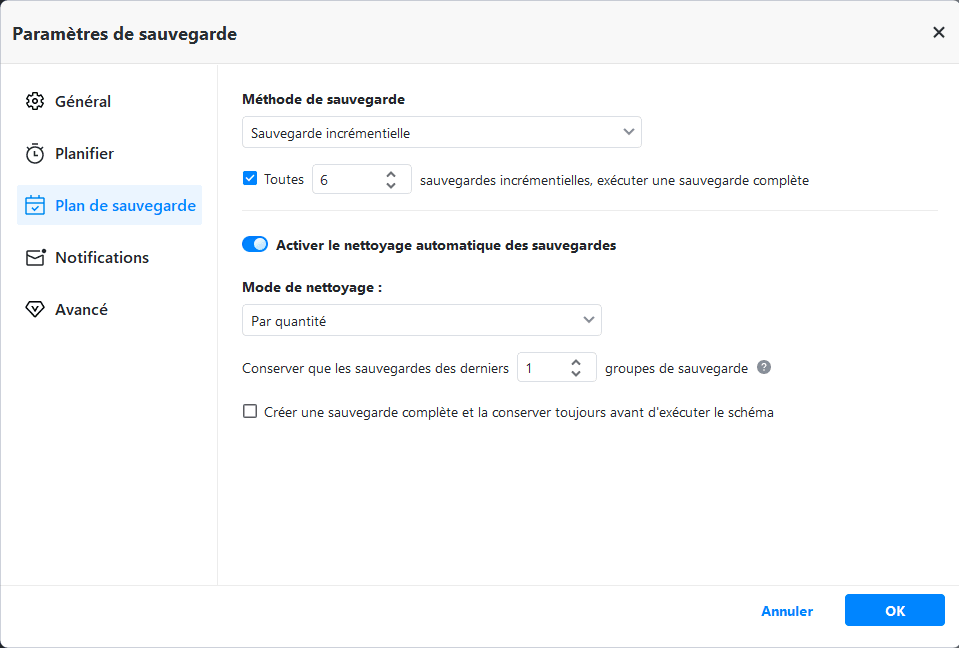Decrease the groupes de sauvegarde value
Screen dimensions: 959x648
pyautogui.click(x=576, y=374)
